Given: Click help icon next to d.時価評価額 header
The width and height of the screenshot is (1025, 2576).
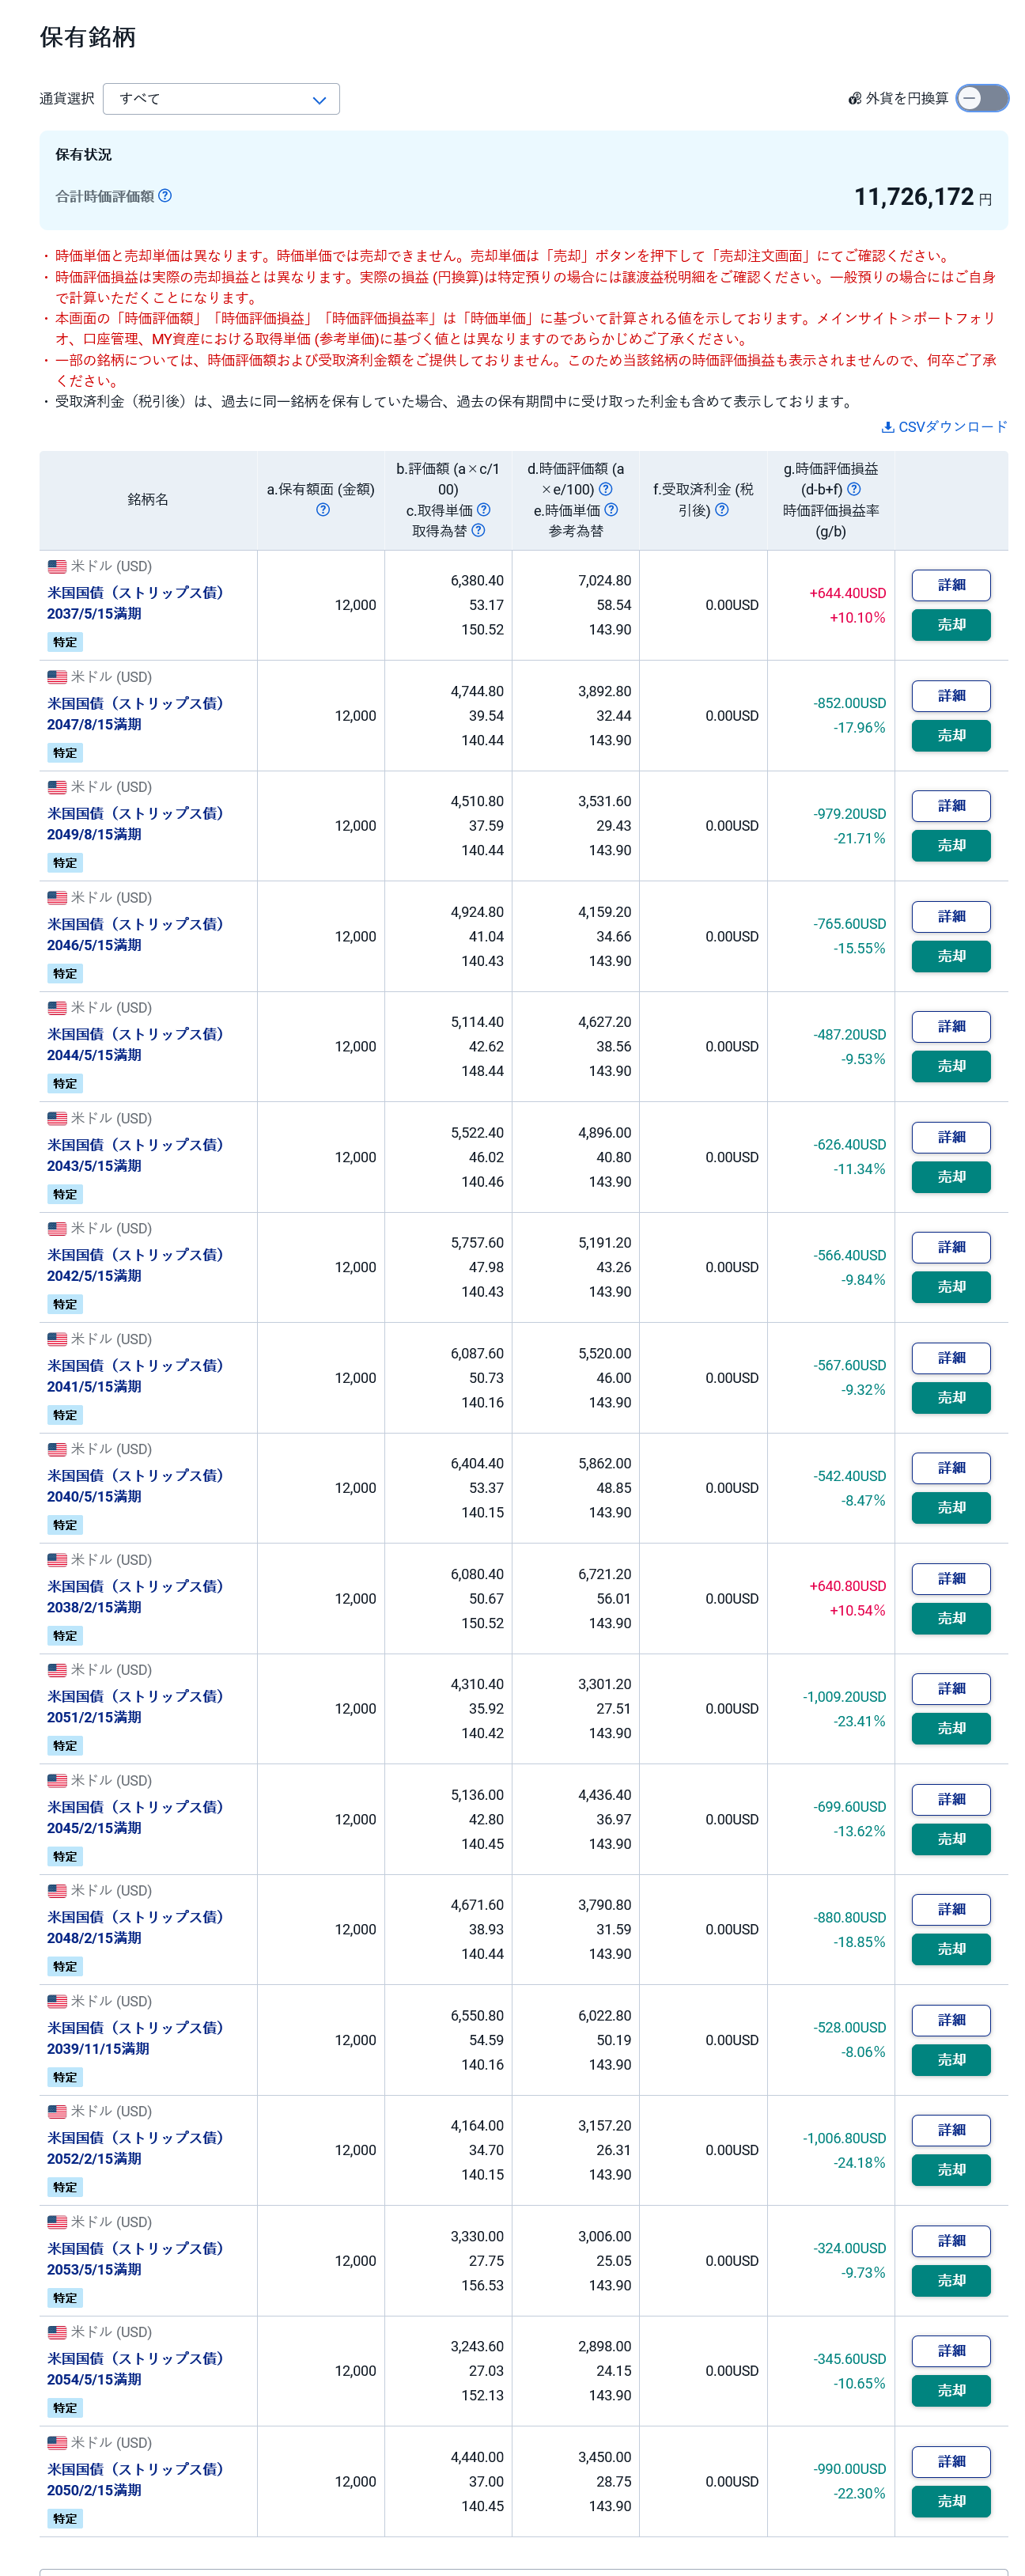Looking at the screenshot, I should point(605,489).
